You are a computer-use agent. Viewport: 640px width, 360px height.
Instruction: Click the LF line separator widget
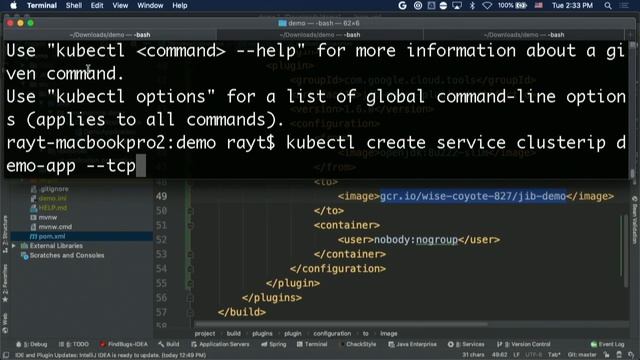(x=516, y=355)
